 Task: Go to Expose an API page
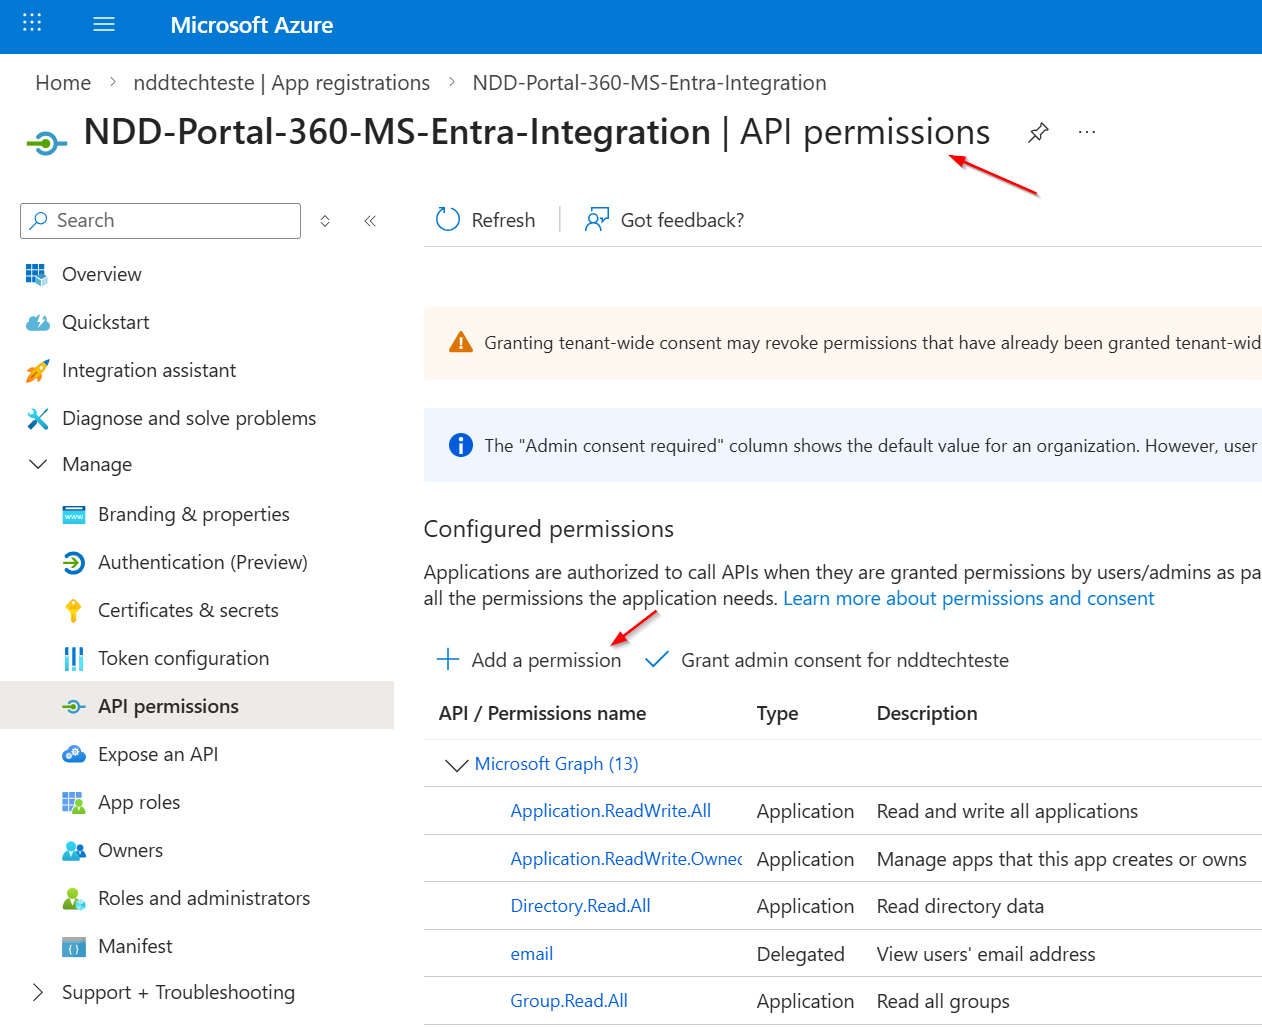[157, 754]
